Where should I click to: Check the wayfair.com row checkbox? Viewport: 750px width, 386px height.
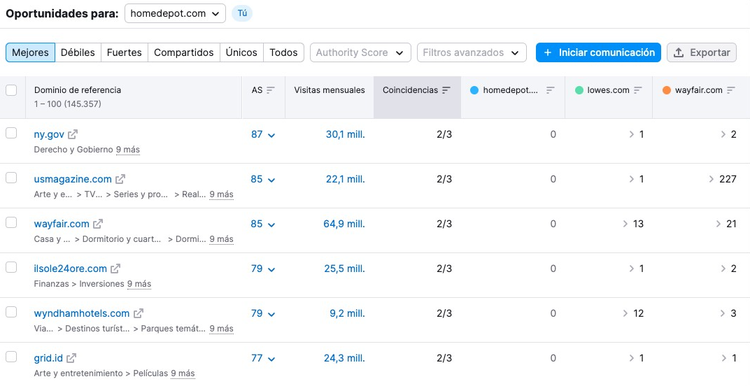click(x=11, y=222)
